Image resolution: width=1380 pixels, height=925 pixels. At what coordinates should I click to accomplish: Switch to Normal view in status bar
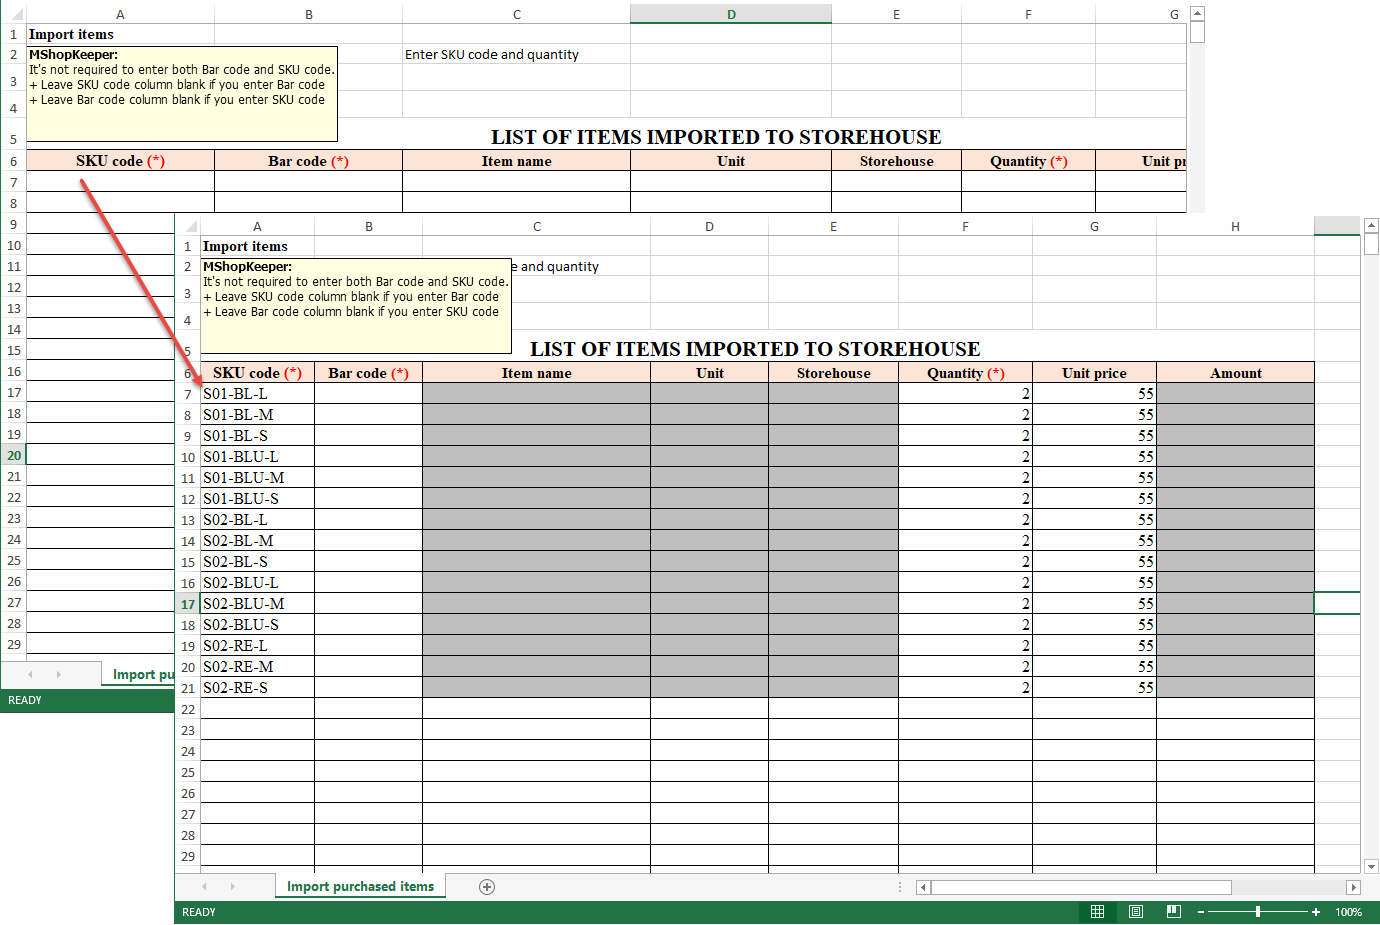(x=1097, y=912)
